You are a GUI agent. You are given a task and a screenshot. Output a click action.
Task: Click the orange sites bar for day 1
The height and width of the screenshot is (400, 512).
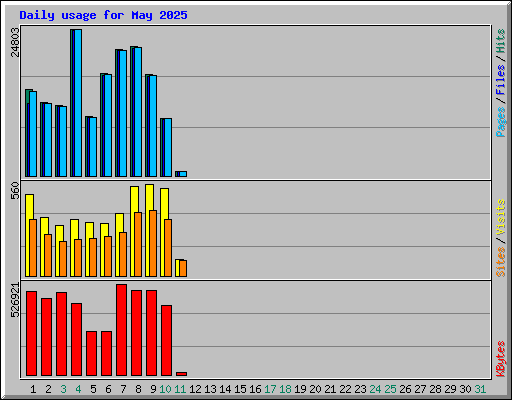coord(33,248)
